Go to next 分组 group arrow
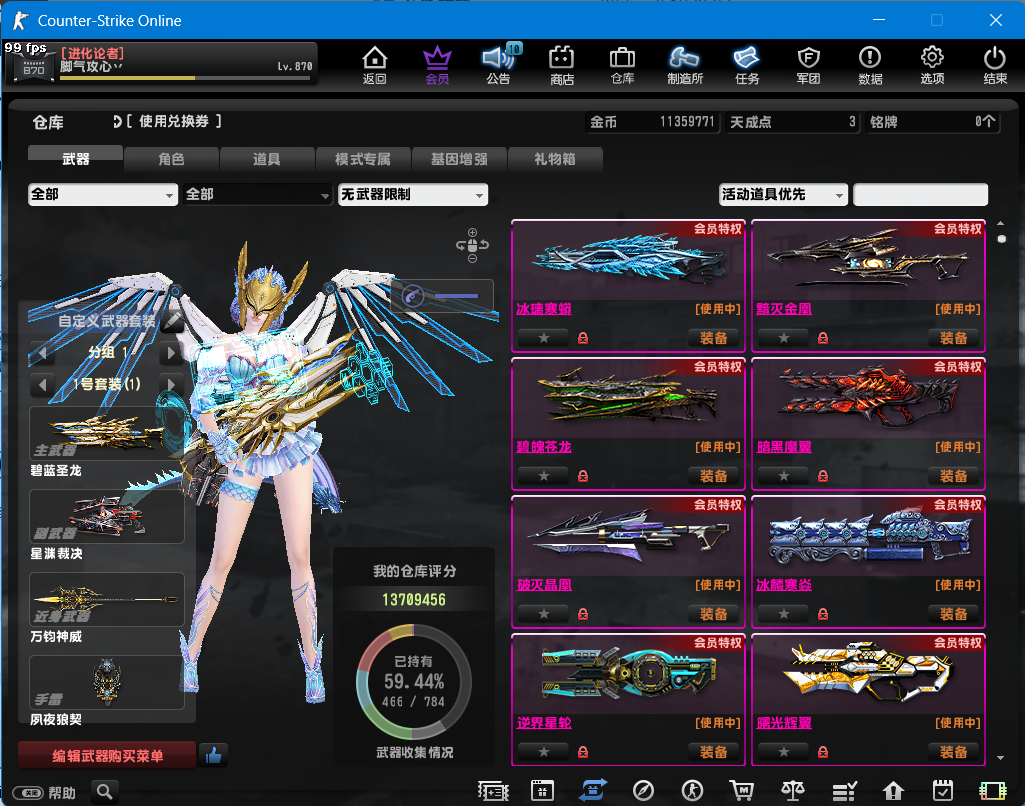Viewport: 1025px width, 806px height. click(x=171, y=353)
